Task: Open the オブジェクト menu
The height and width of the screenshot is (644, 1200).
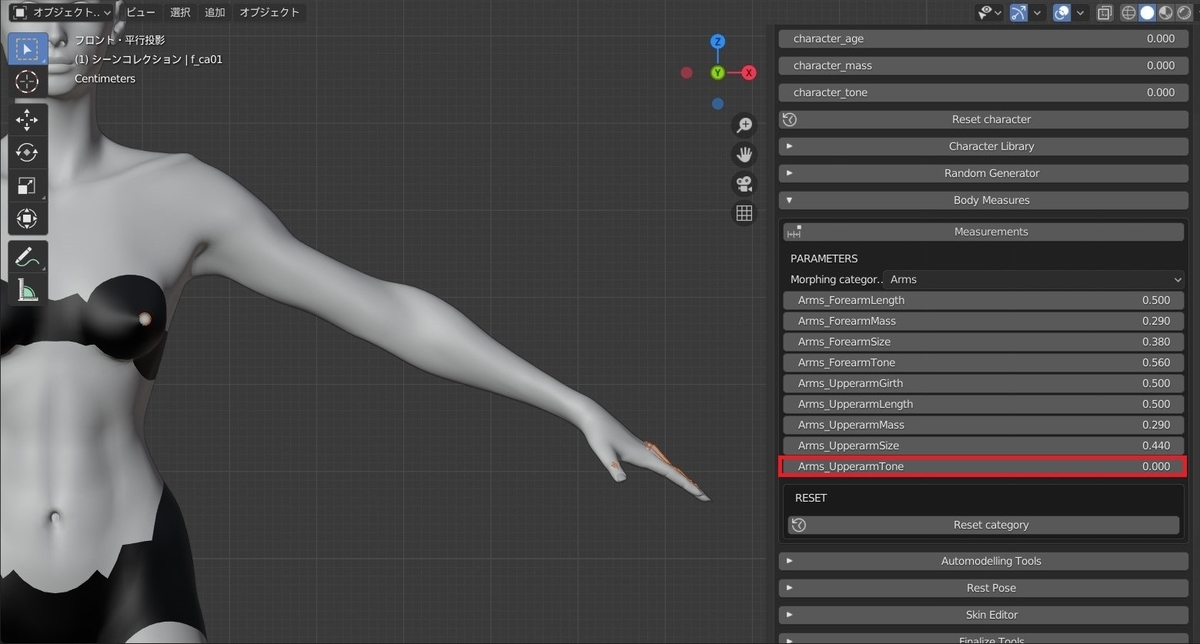Action: (x=269, y=12)
